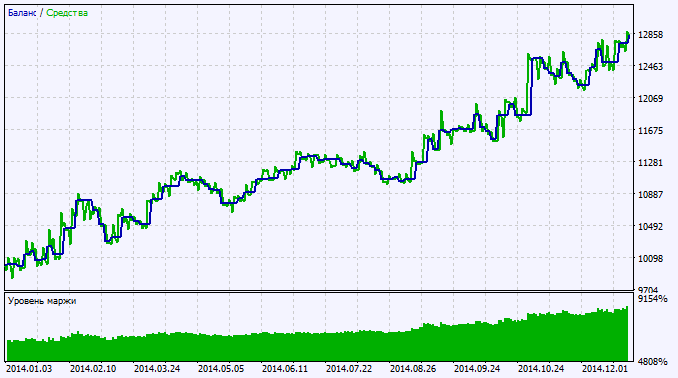
Task: Click the 2014.07.22 date label
Action: pos(349,369)
